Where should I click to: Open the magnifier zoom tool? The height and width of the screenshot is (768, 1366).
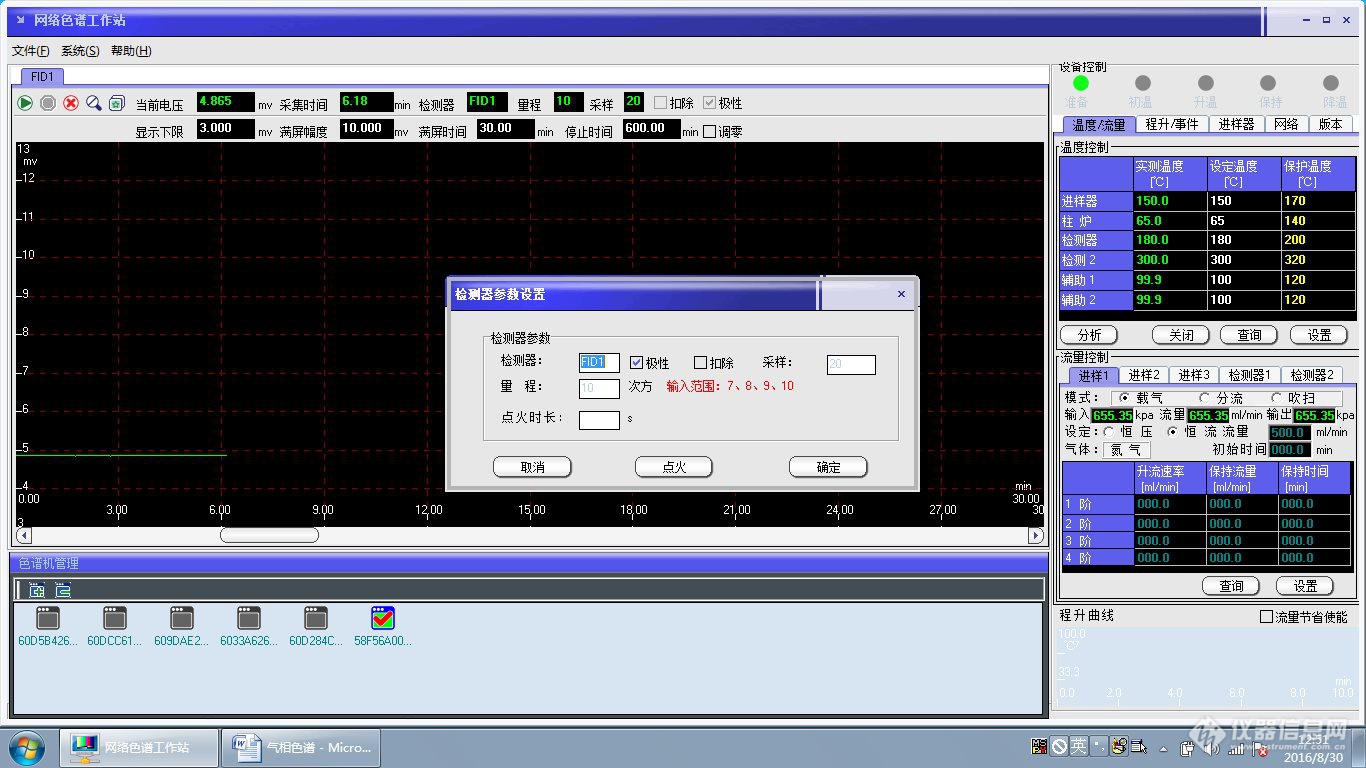click(94, 103)
